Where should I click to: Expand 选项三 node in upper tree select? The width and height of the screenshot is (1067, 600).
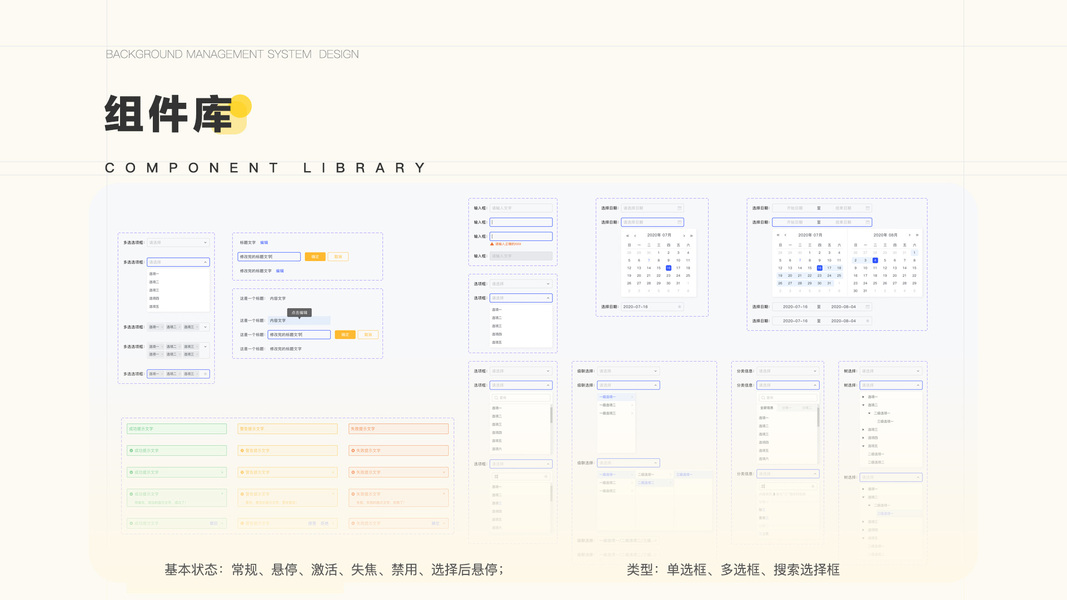pyautogui.click(x=864, y=429)
